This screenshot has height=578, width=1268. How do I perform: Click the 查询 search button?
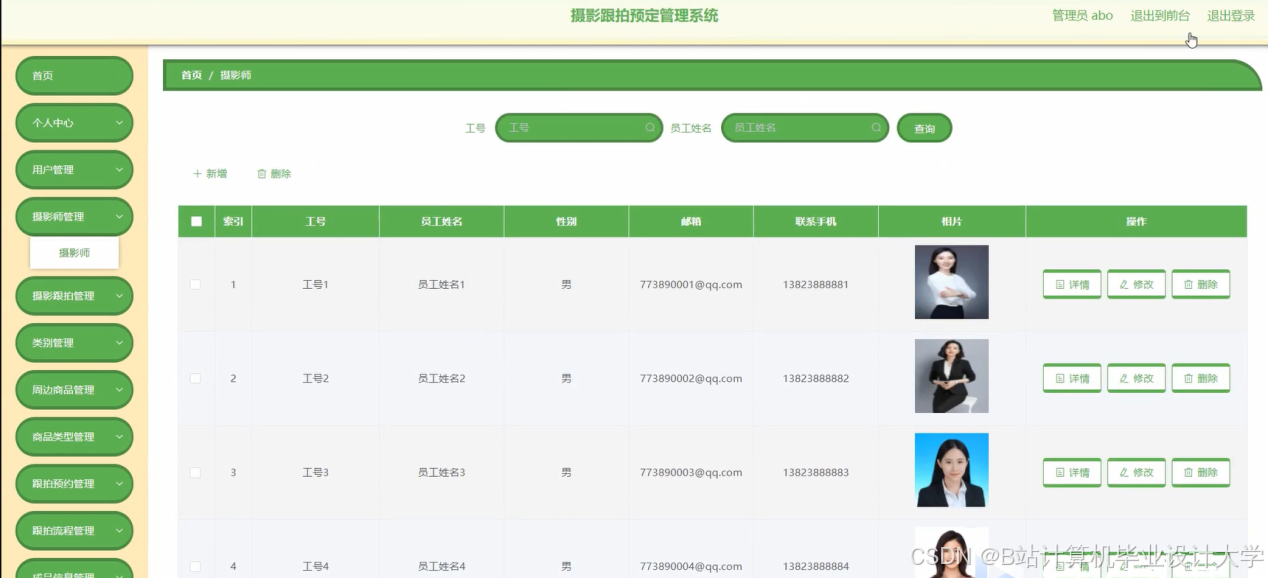click(924, 128)
